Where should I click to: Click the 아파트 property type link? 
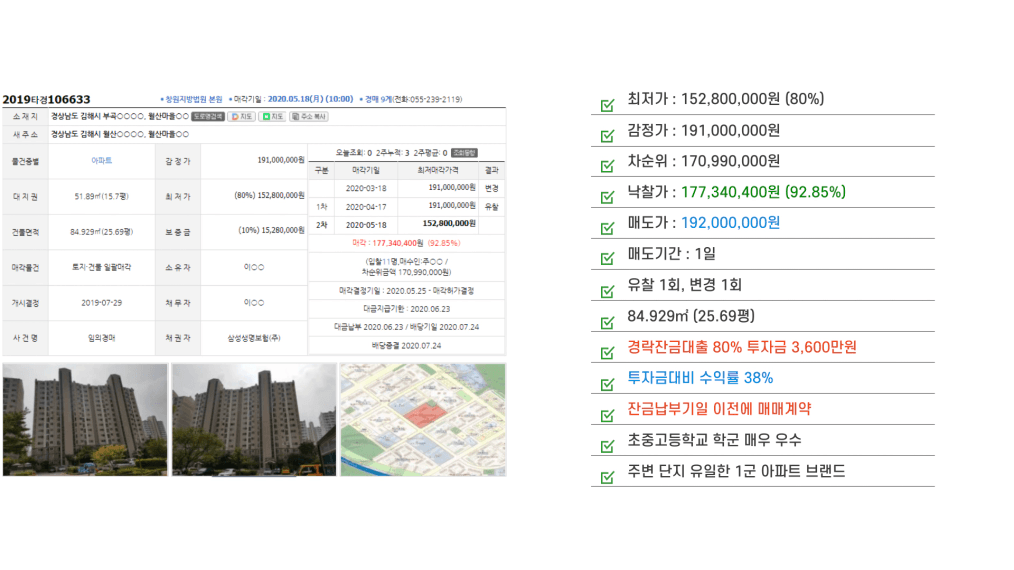(x=102, y=159)
